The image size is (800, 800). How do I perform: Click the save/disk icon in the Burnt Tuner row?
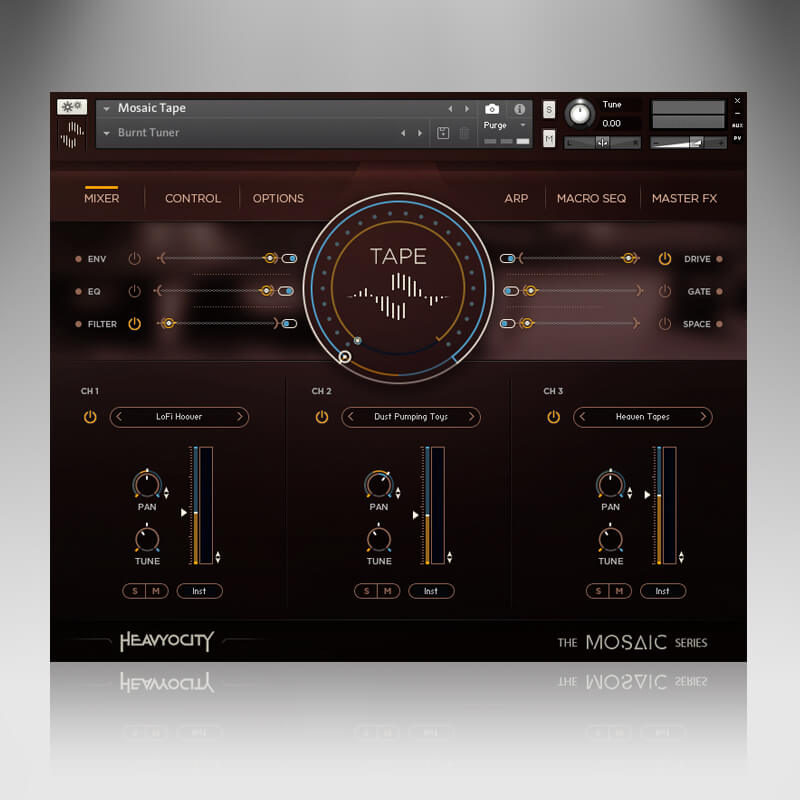coord(443,131)
